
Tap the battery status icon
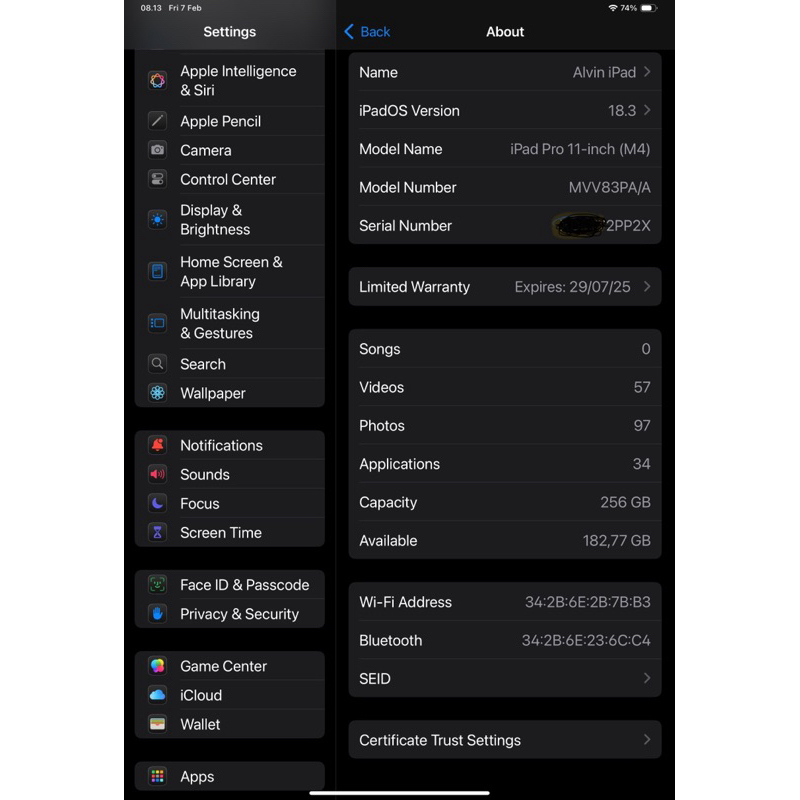coord(648,8)
